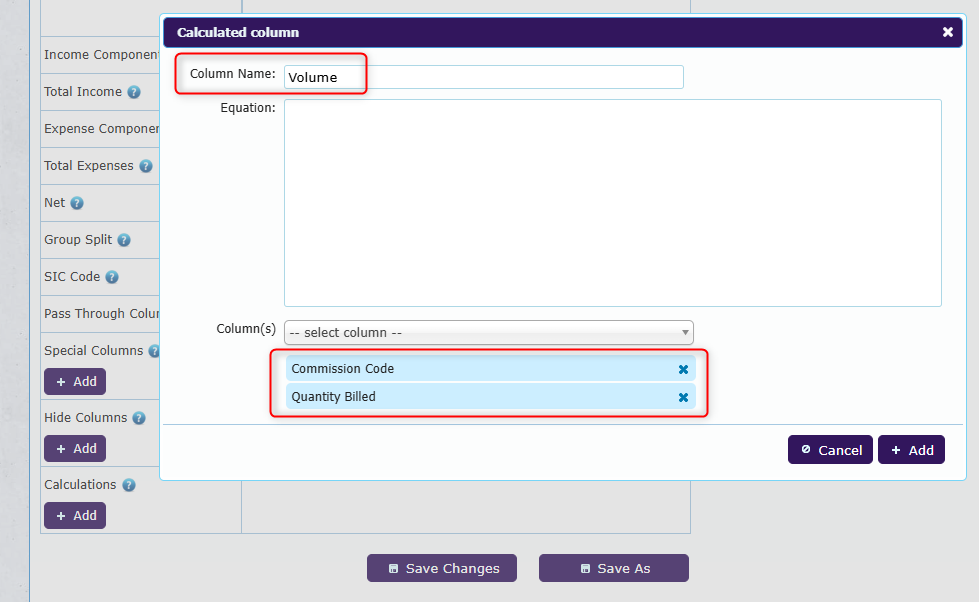The width and height of the screenshot is (979, 602).
Task: Add a new Calculations entry
Action: click(75, 515)
